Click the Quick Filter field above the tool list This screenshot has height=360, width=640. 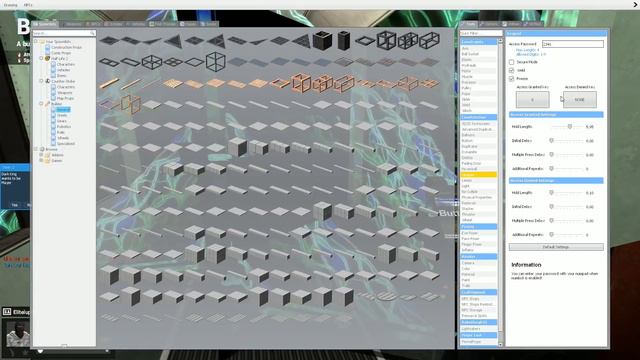(481, 33)
